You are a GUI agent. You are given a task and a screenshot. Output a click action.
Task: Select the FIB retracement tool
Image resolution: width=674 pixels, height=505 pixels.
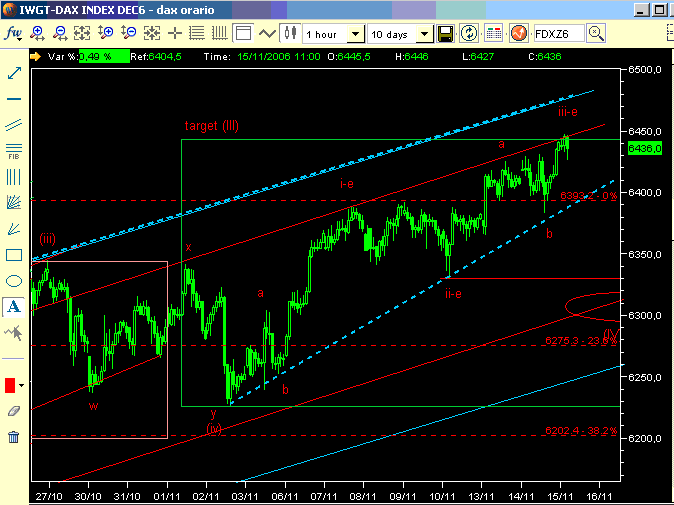point(14,151)
